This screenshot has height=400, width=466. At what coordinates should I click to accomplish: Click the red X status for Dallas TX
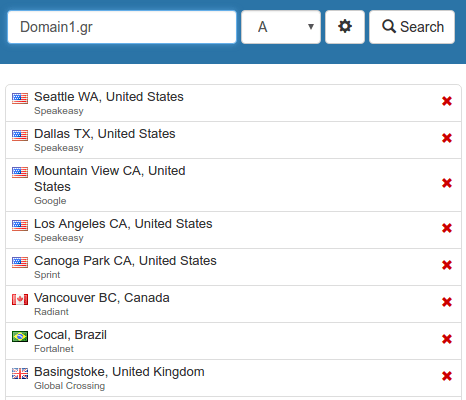(x=447, y=138)
